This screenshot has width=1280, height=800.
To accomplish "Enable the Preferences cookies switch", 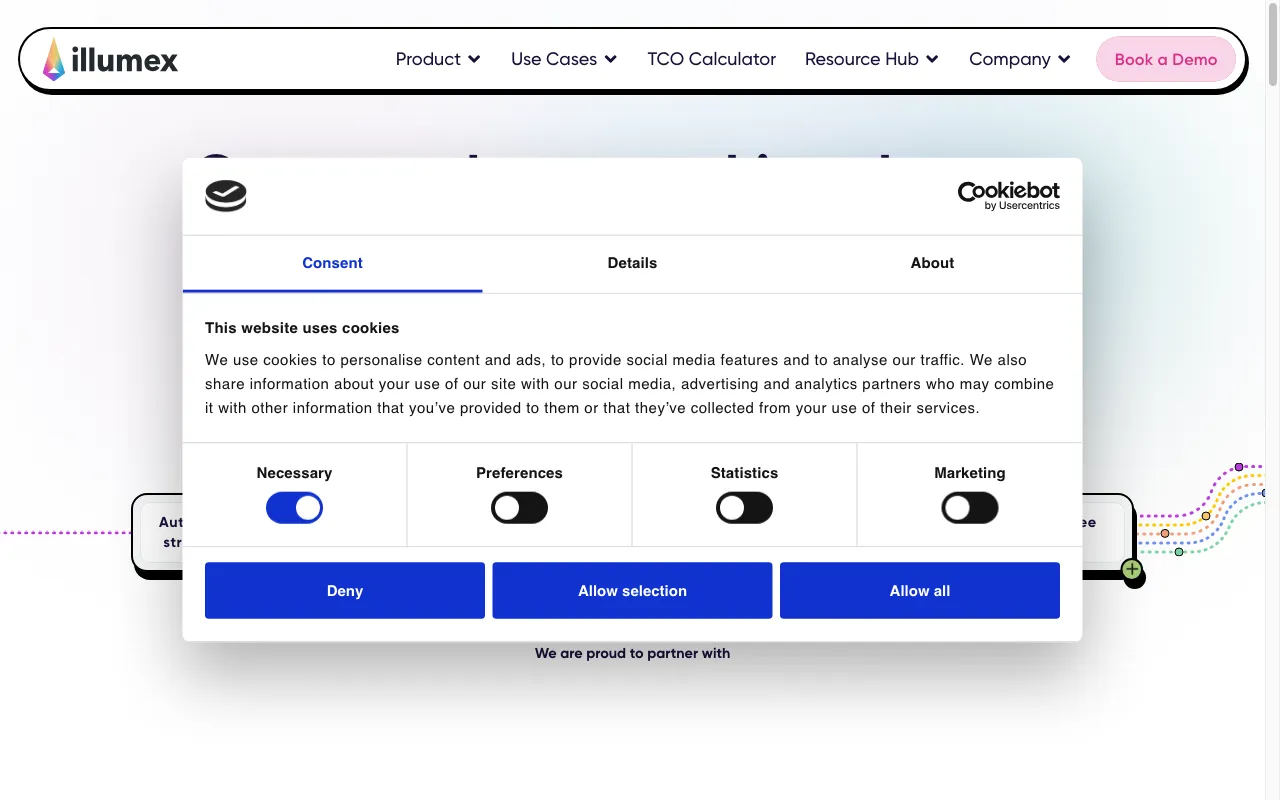I will click(519, 508).
